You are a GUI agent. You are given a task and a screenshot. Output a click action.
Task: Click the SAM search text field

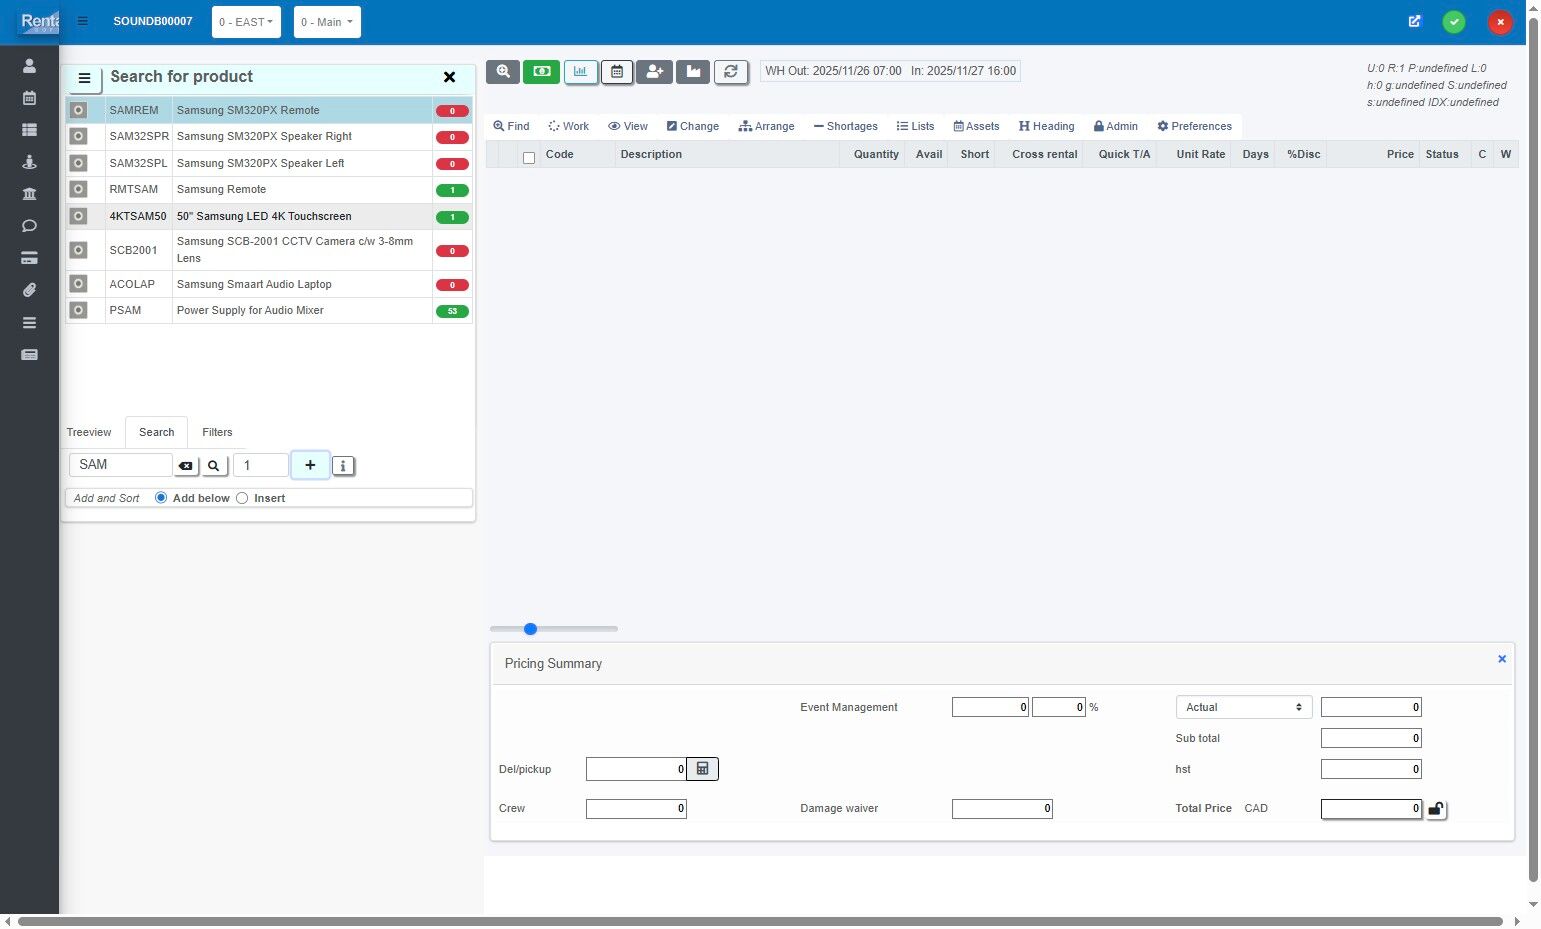click(121, 465)
